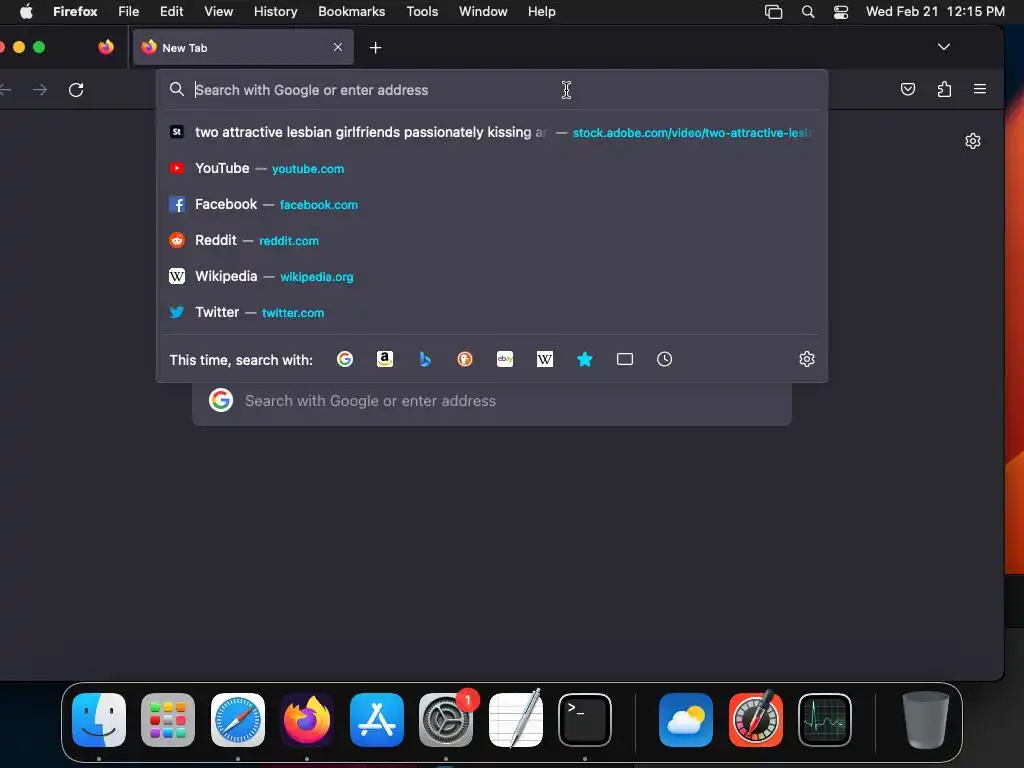Open Terminal from the Dock
Image resolution: width=1024 pixels, height=768 pixels.
[x=584, y=720]
